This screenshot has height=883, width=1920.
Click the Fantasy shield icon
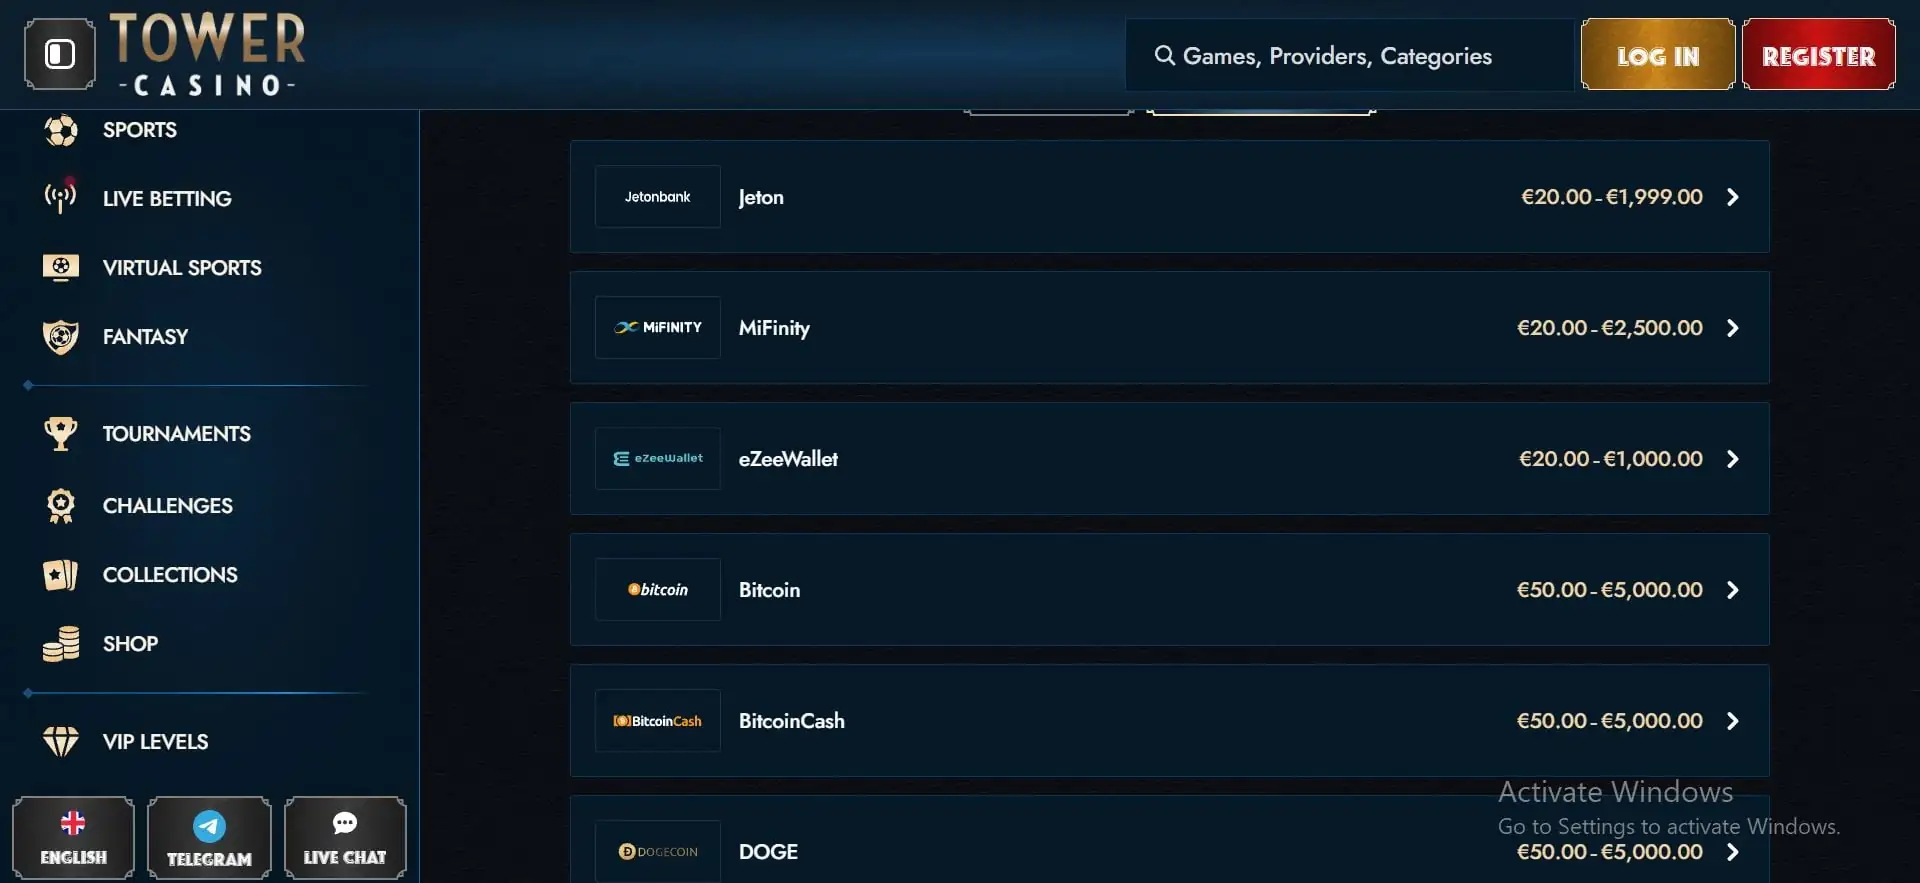coord(61,337)
